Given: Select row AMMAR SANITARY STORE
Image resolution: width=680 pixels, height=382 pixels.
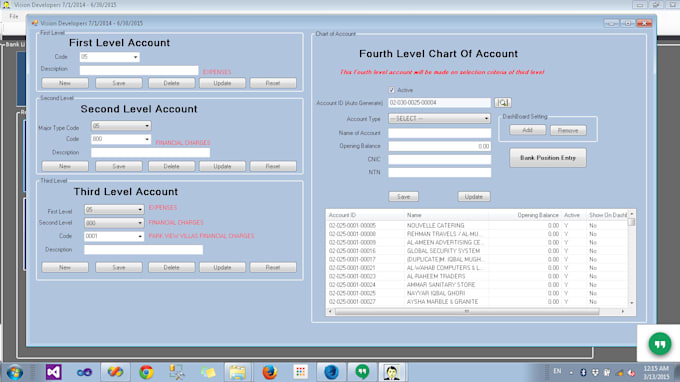Looking at the screenshot, I should pos(477,285).
